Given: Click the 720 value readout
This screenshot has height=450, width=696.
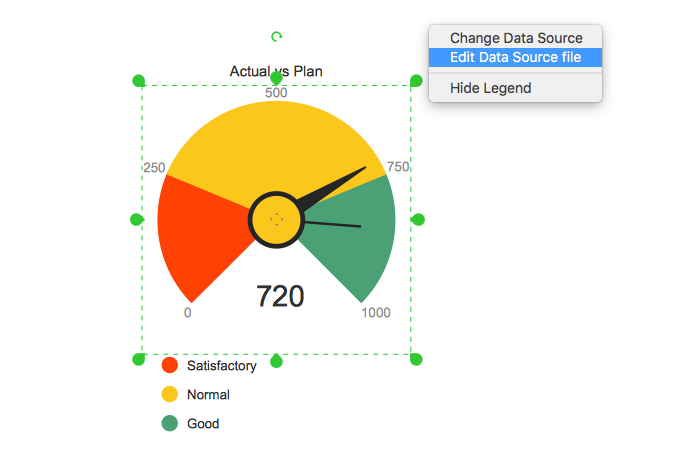Looking at the screenshot, I should tap(280, 296).
